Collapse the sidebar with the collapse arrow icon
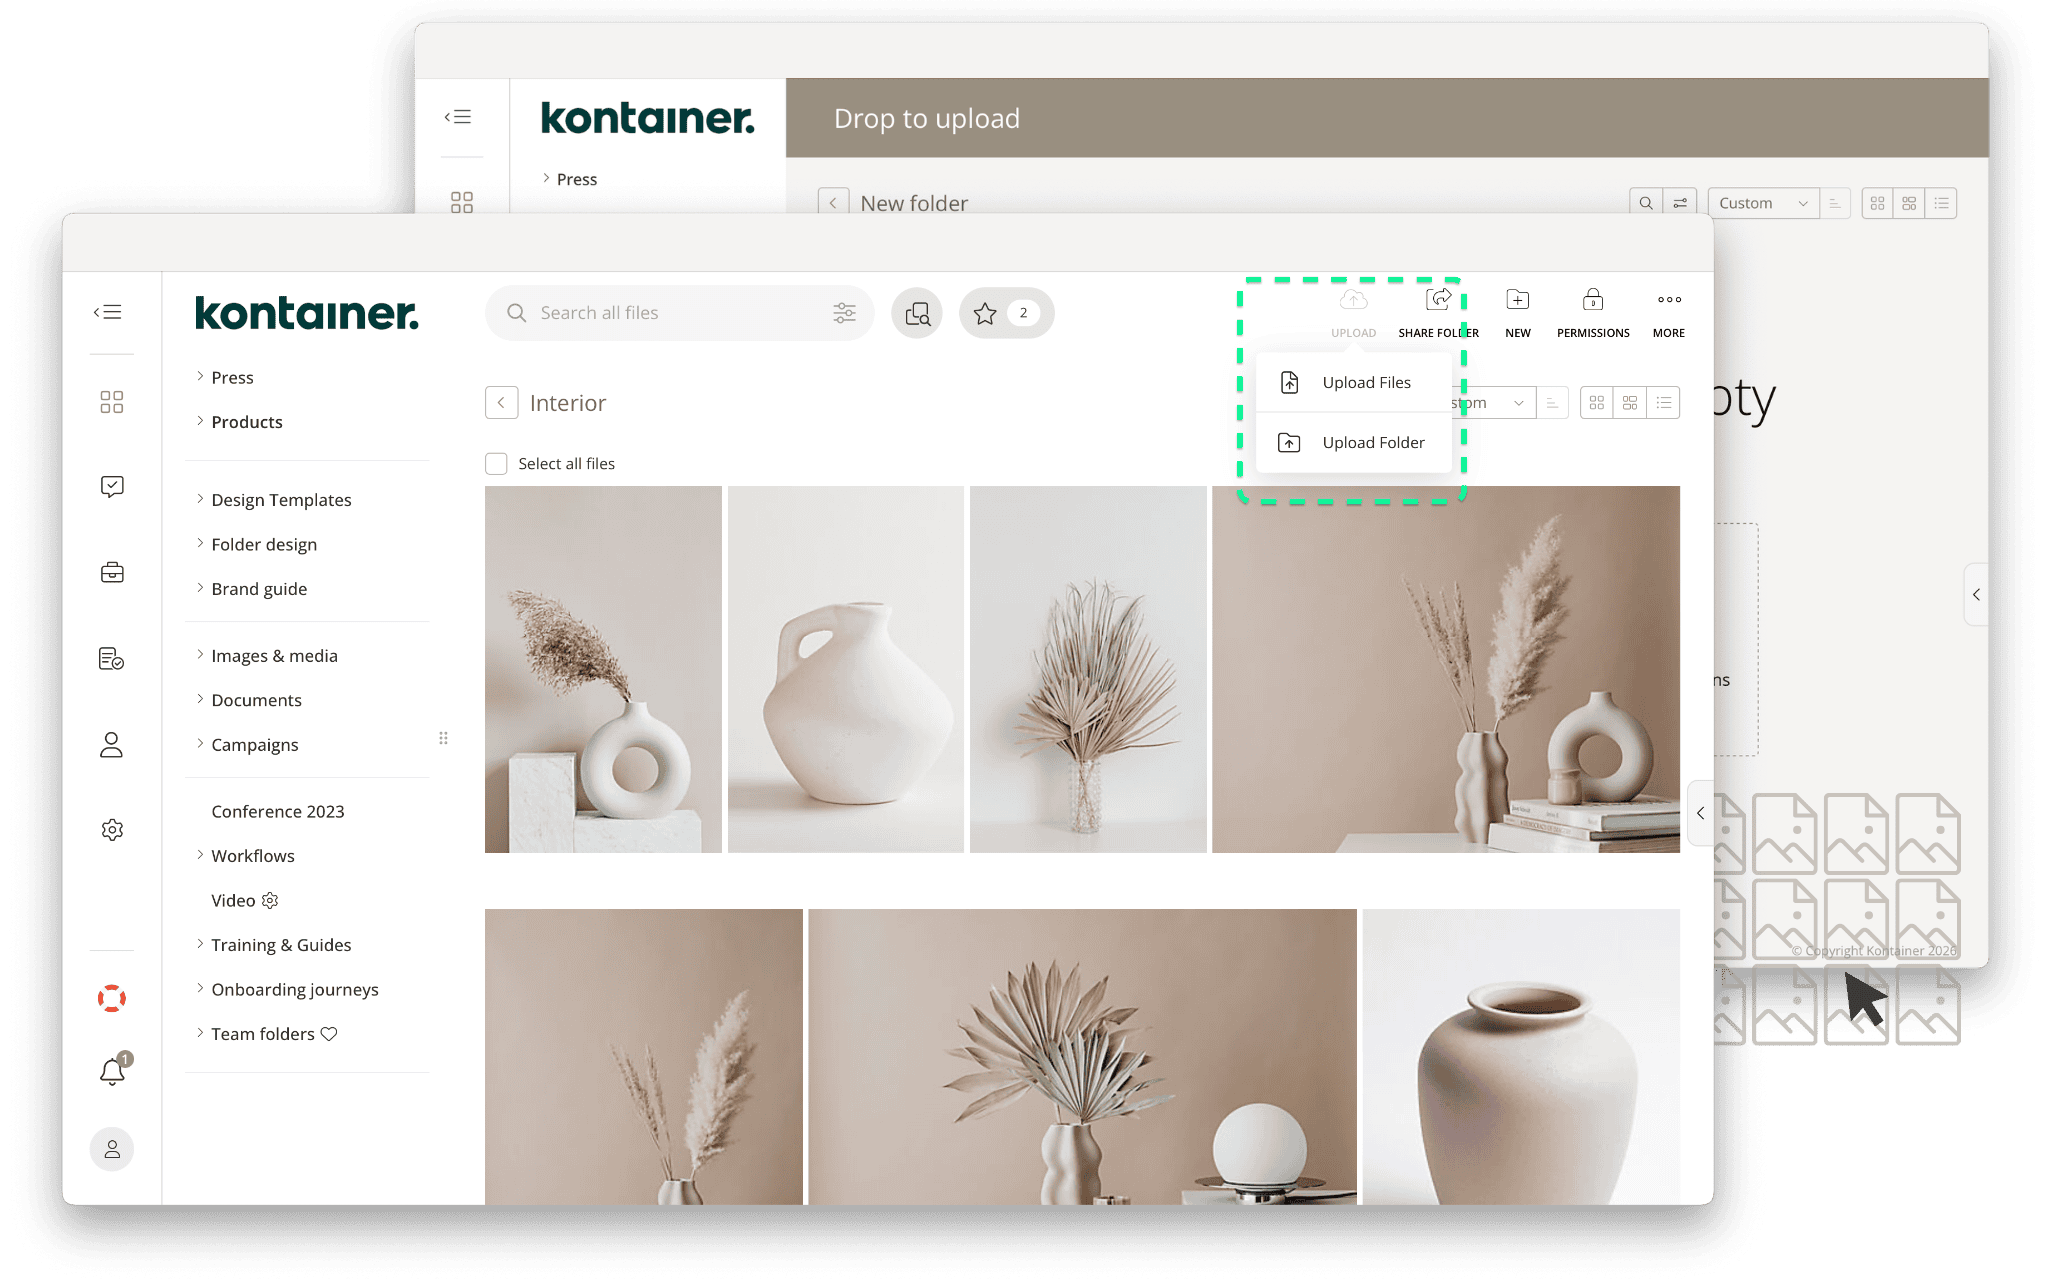The image size is (2048, 1287). (x=107, y=311)
